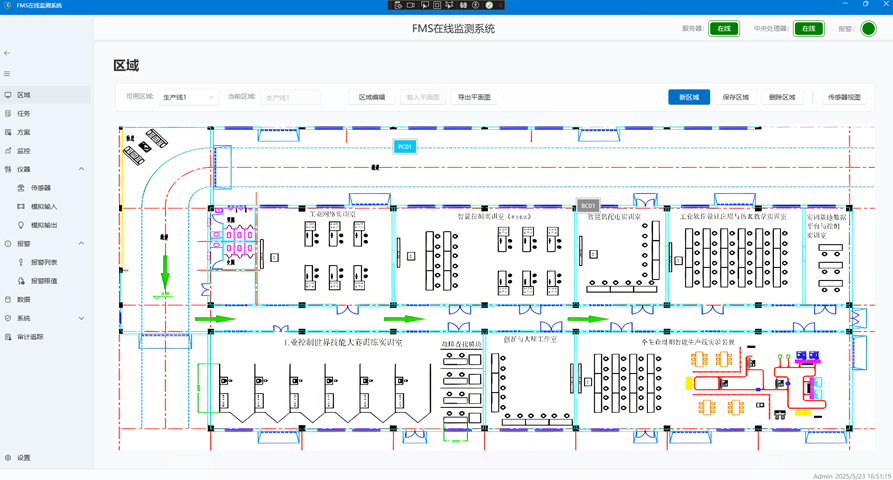
Task: Open 审计追踪 audit trail page
Action: (x=30, y=337)
